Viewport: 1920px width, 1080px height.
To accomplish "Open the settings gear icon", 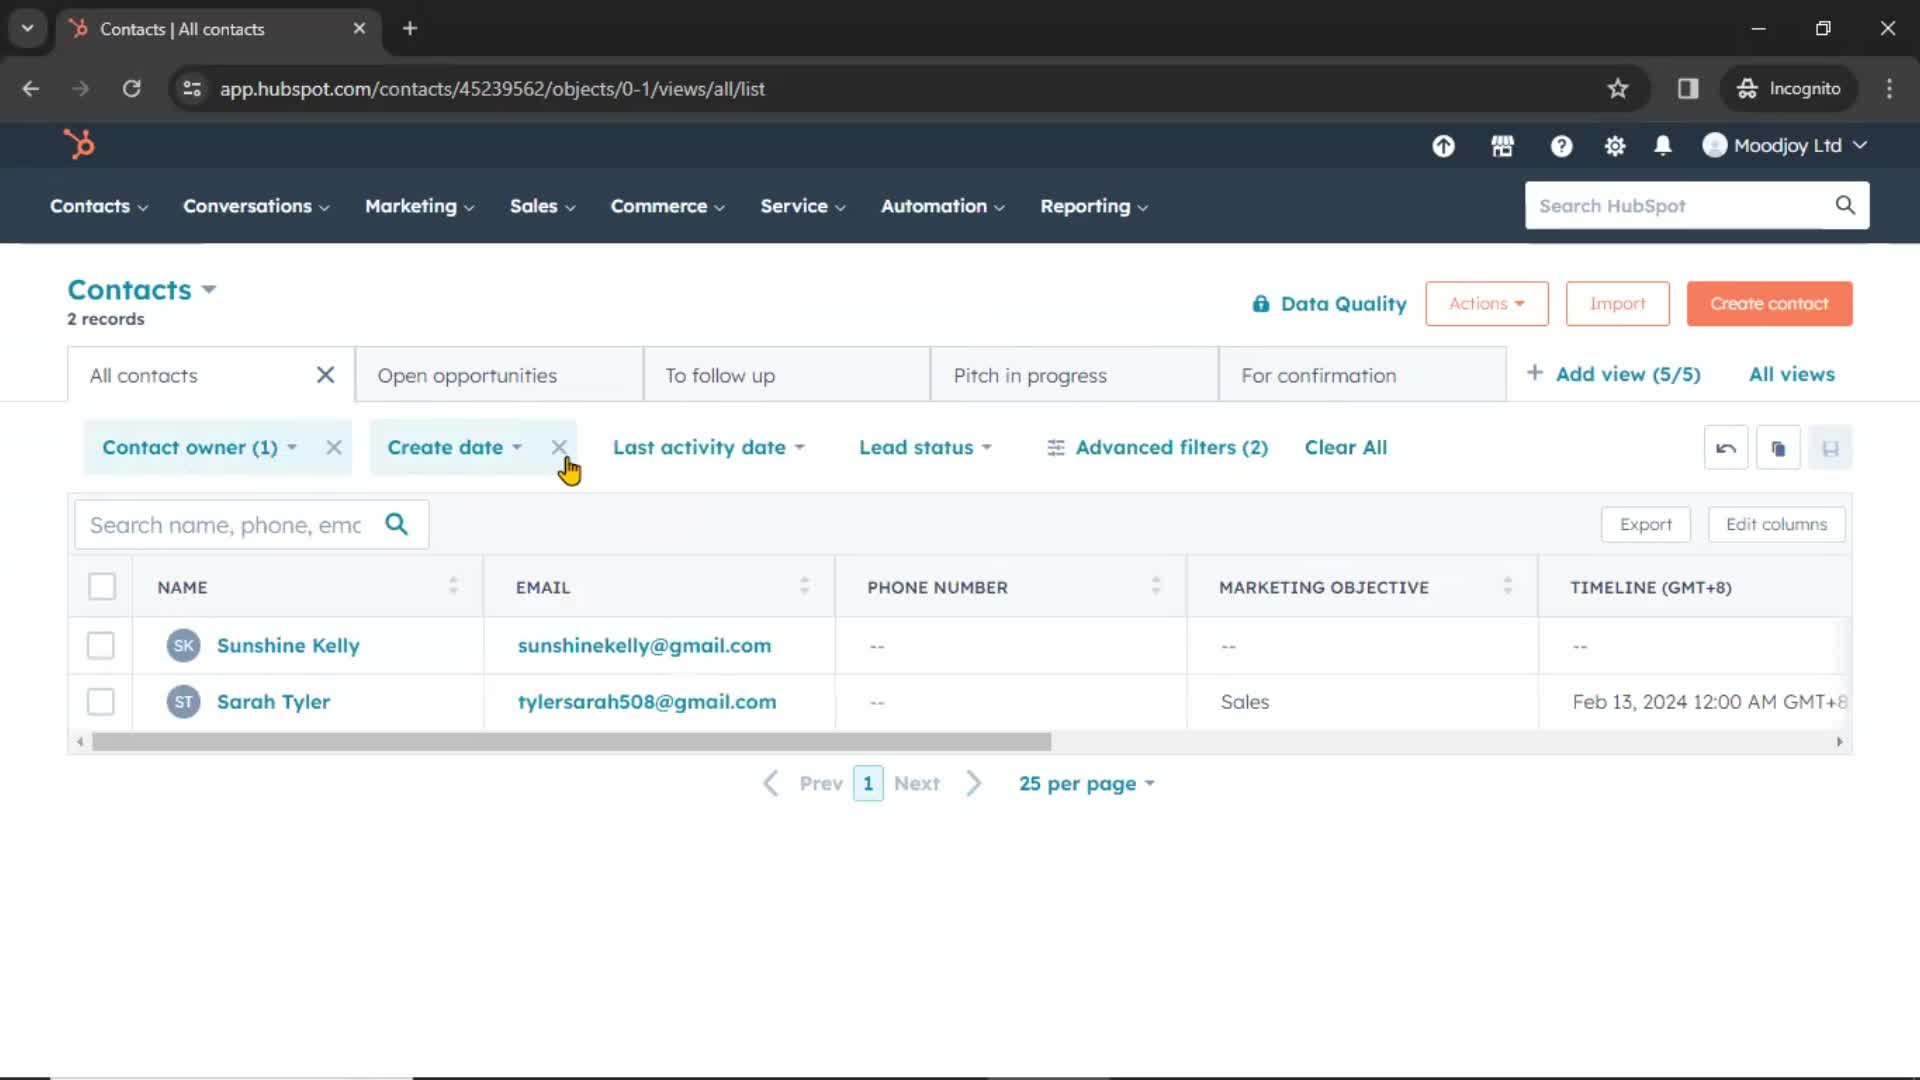I will pos(1614,145).
